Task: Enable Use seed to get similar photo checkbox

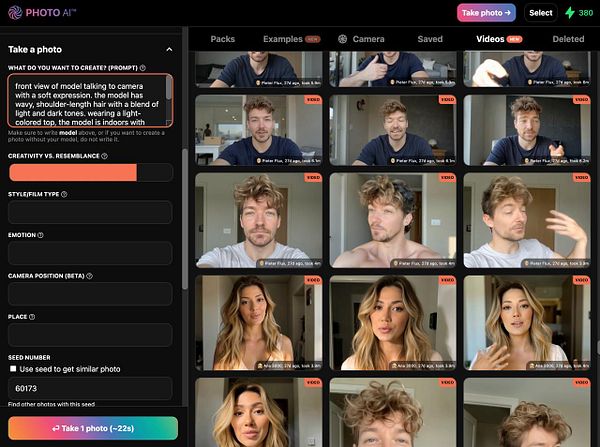Action: pos(13,369)
